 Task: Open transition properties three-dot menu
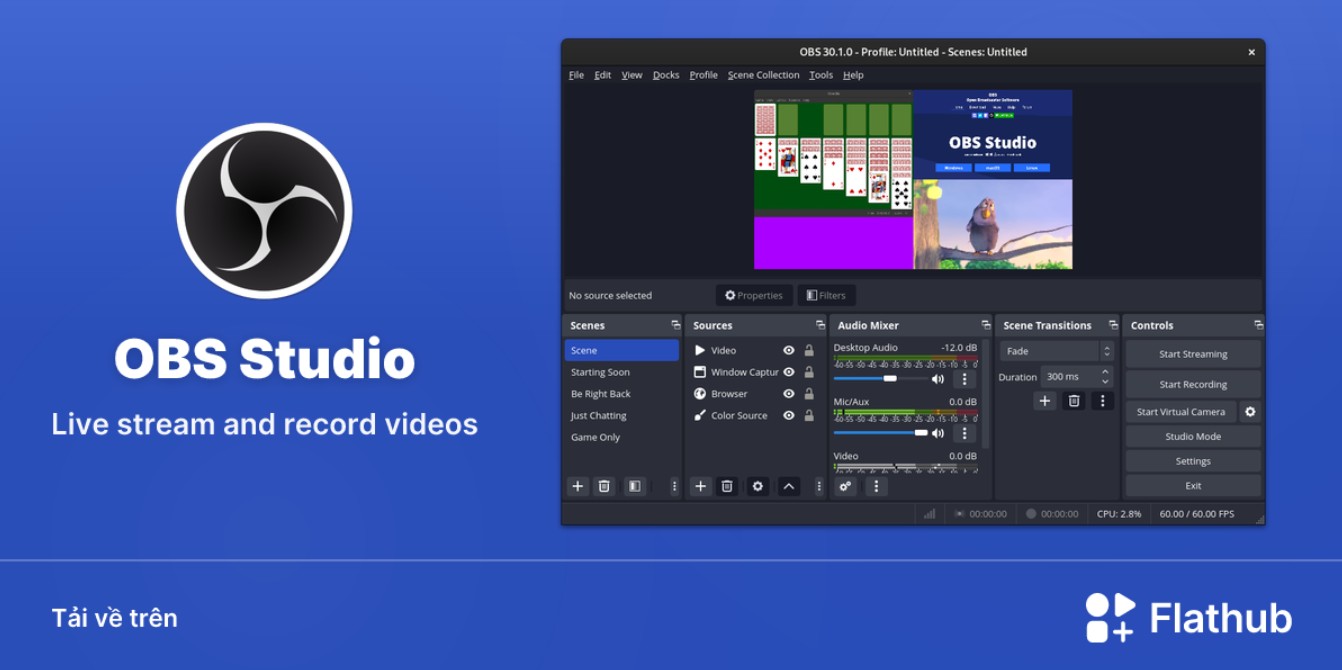click(x=1103, y=401)
